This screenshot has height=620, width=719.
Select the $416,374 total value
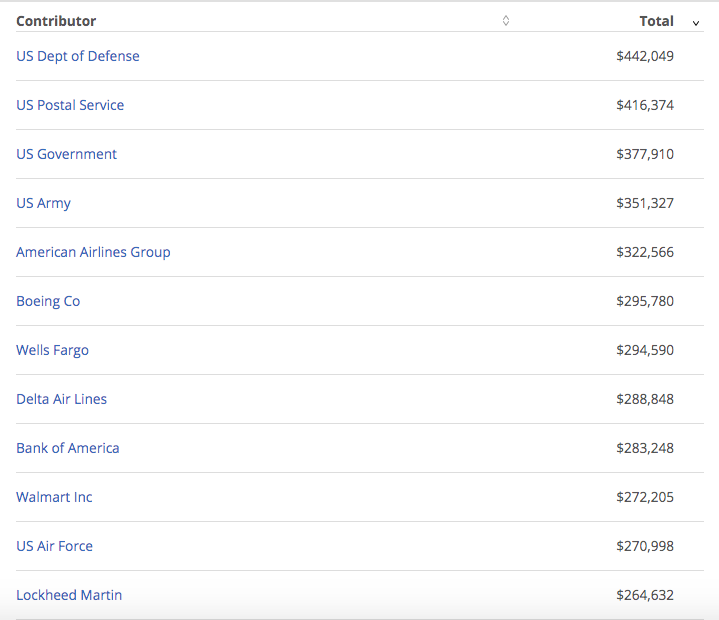point(645,105)
